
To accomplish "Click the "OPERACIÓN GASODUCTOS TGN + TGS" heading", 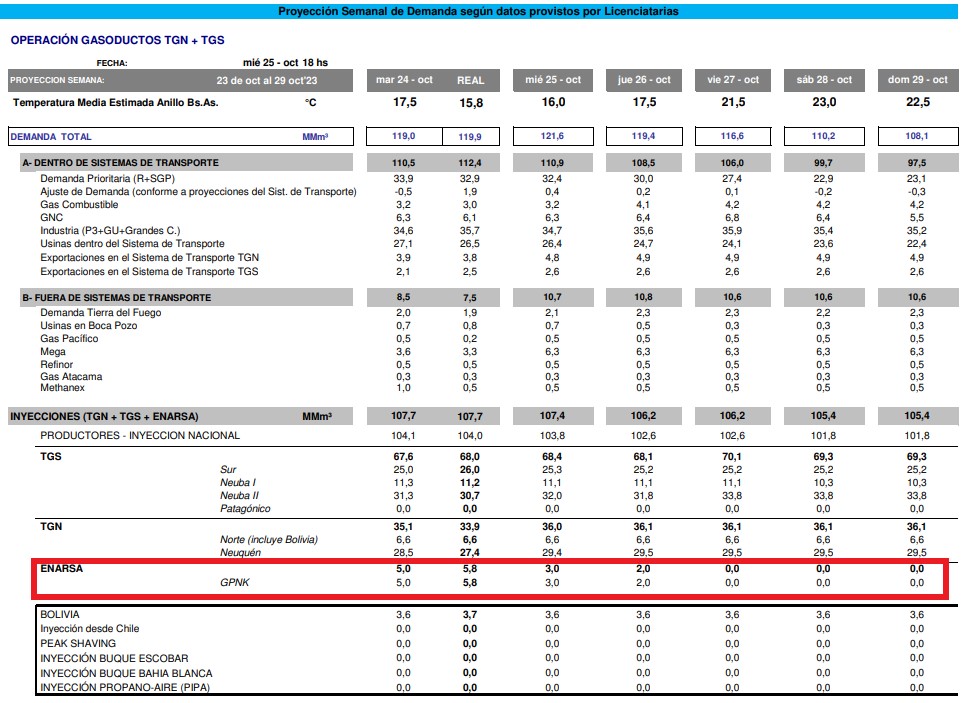I will coord(117,40).
